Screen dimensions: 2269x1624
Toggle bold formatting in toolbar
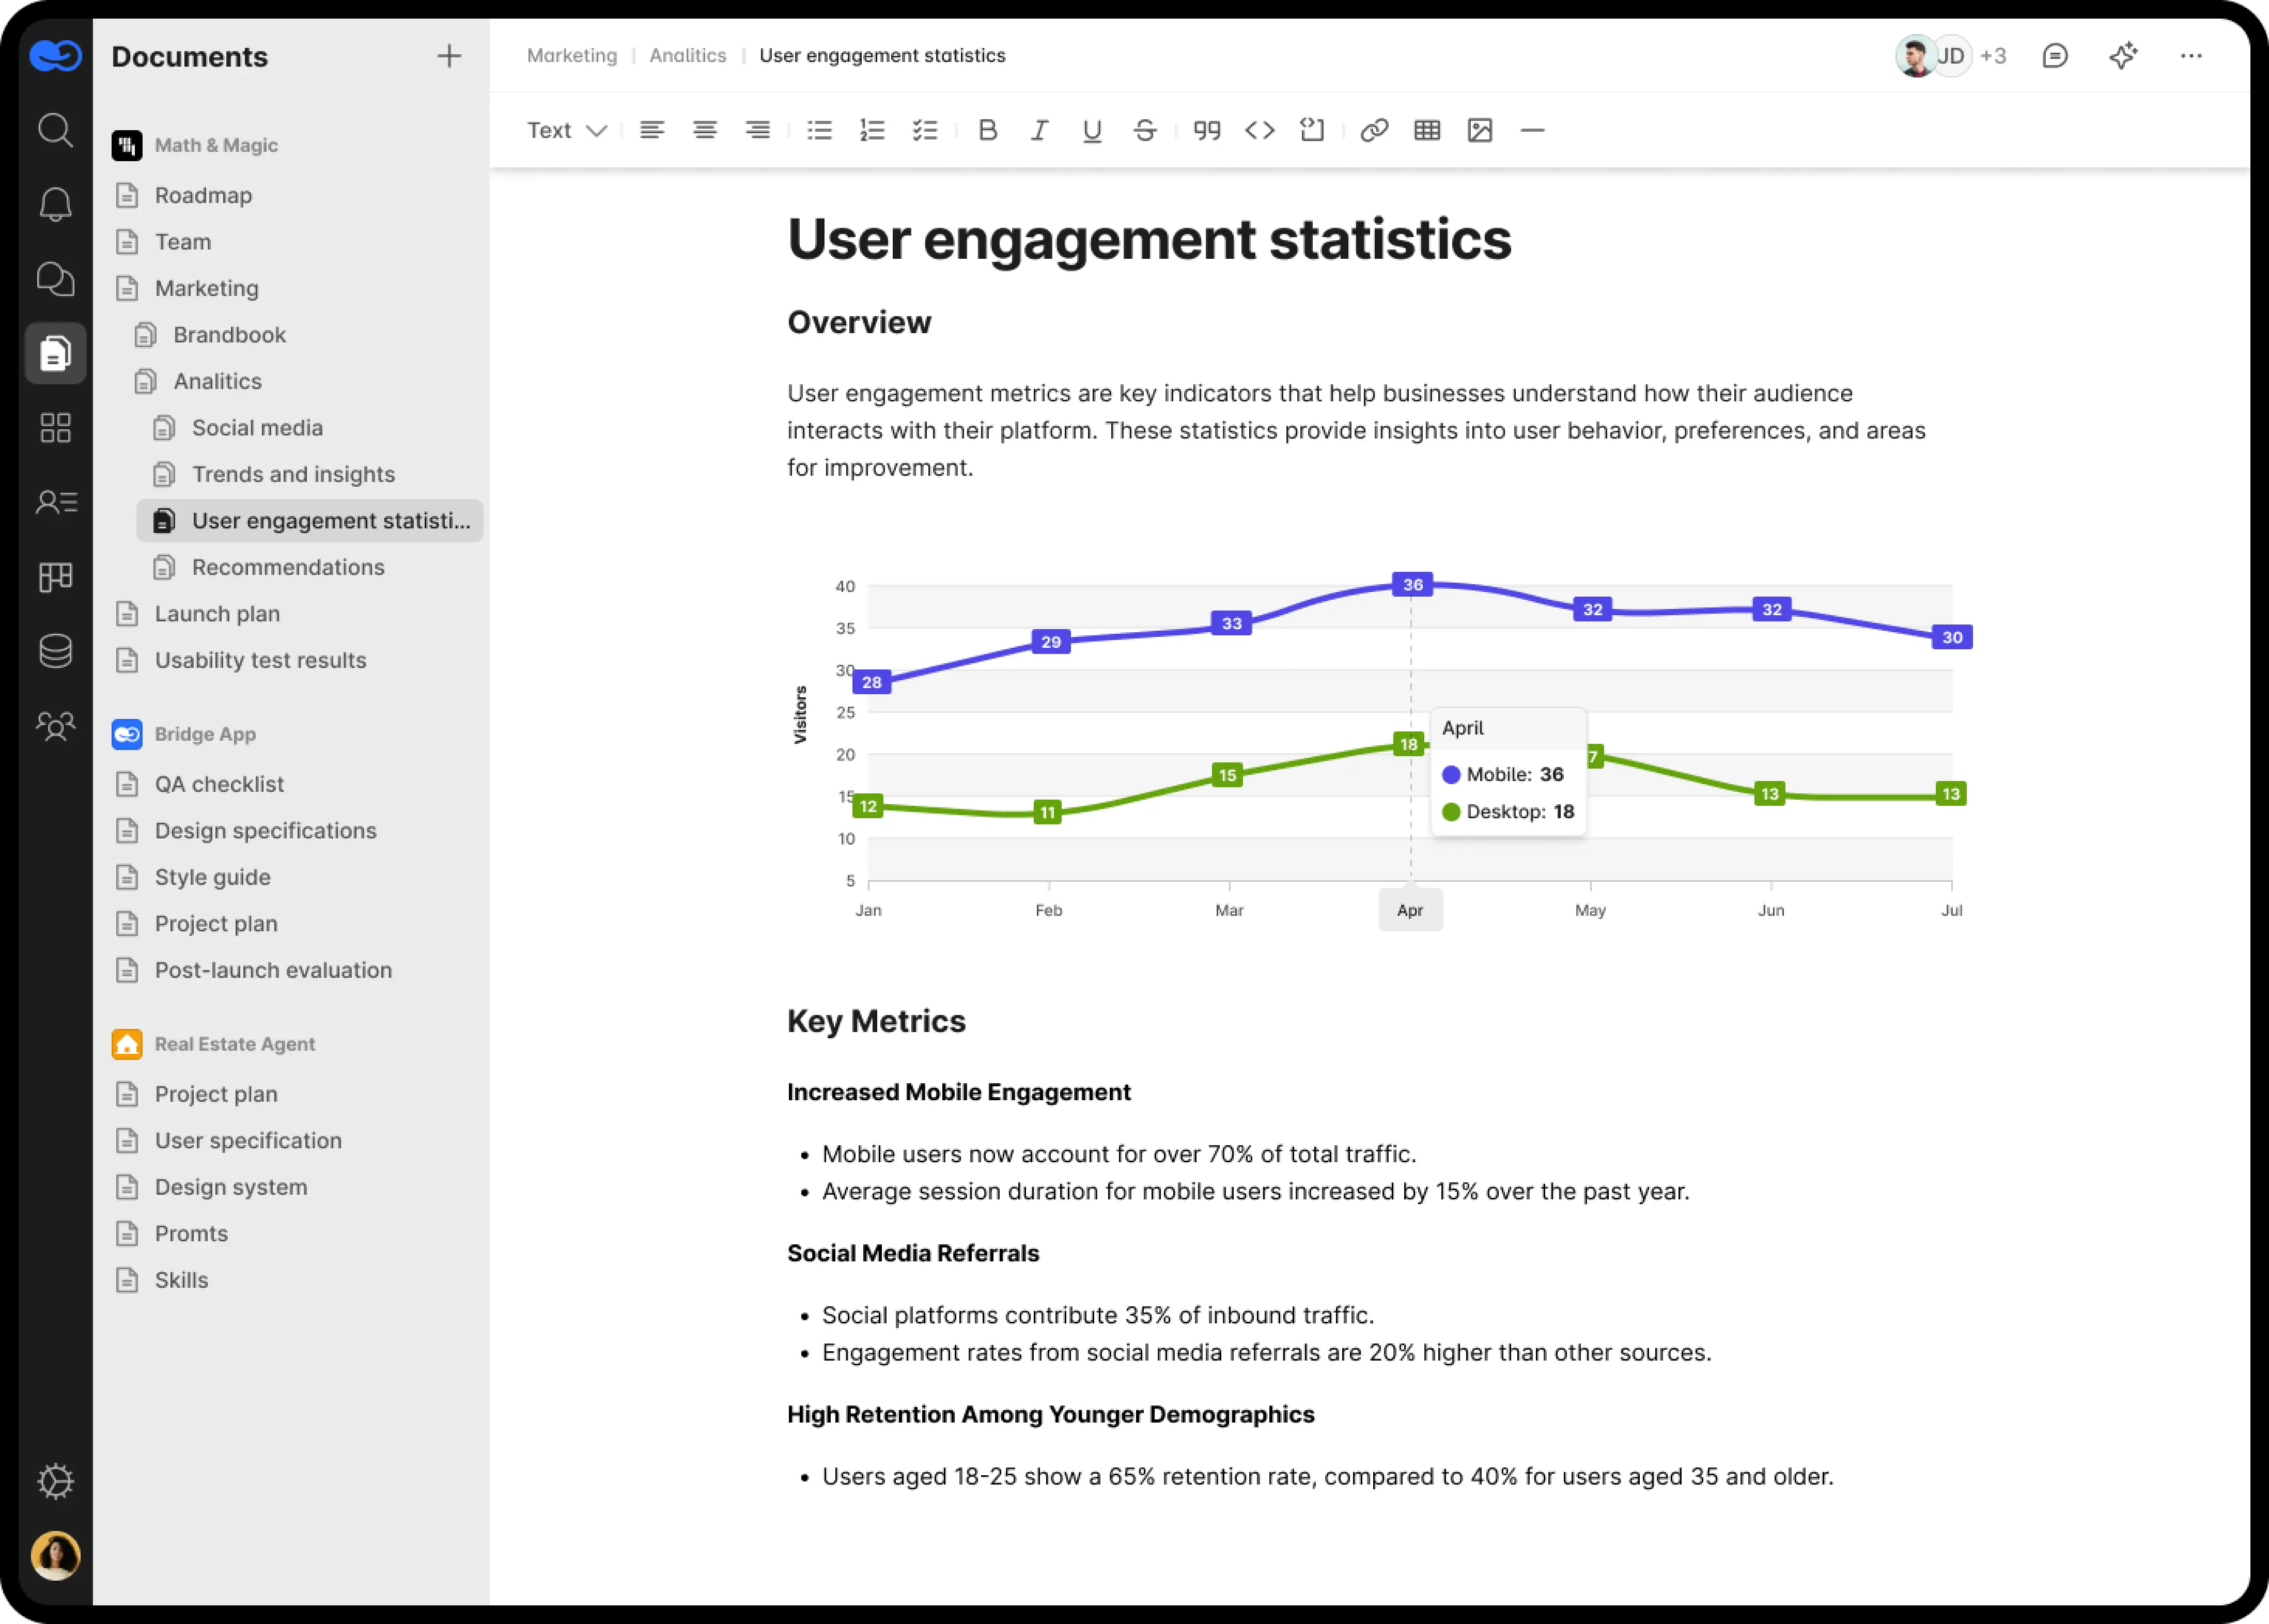pyautogui.click(x=987, y=130)
